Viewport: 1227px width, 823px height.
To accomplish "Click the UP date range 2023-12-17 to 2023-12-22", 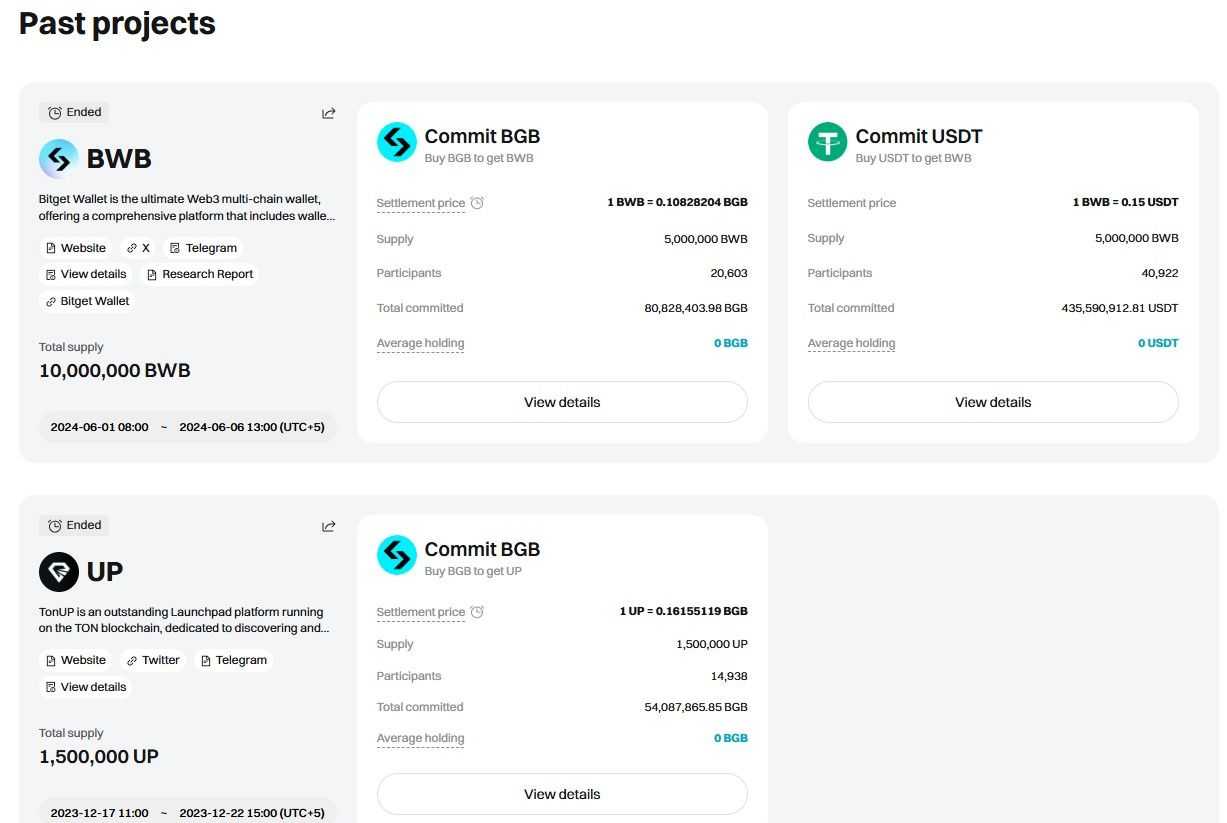I will pyautogui.click(x=188, y=813).
